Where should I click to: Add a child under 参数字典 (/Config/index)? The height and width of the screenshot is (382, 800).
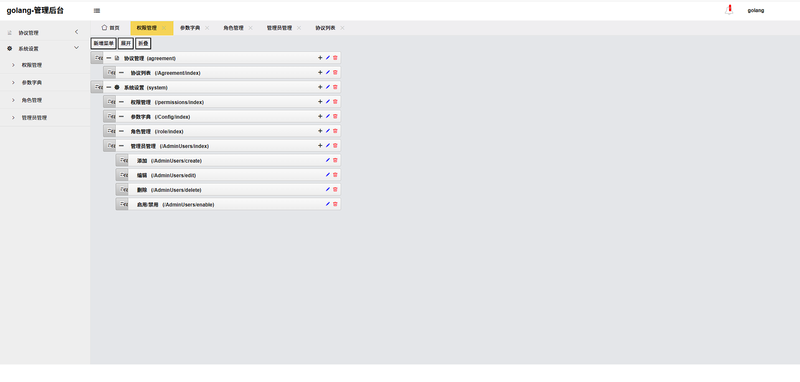[320, 116]
